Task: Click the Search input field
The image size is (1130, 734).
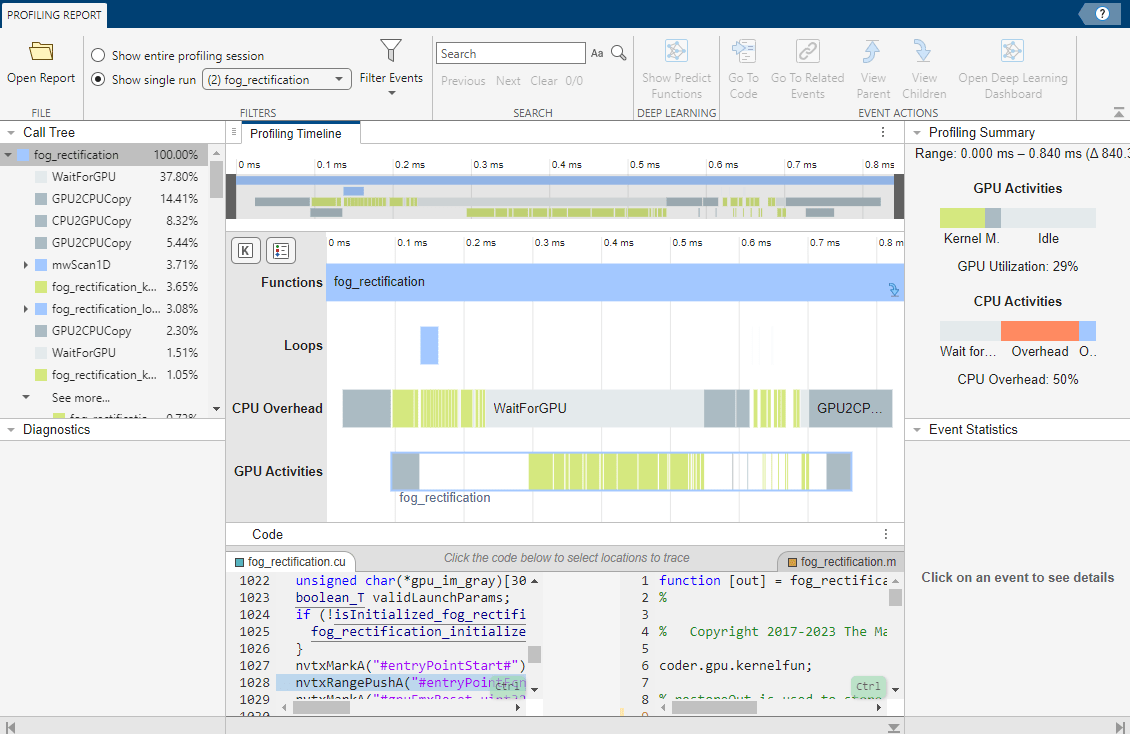Action: coord(510,54)
